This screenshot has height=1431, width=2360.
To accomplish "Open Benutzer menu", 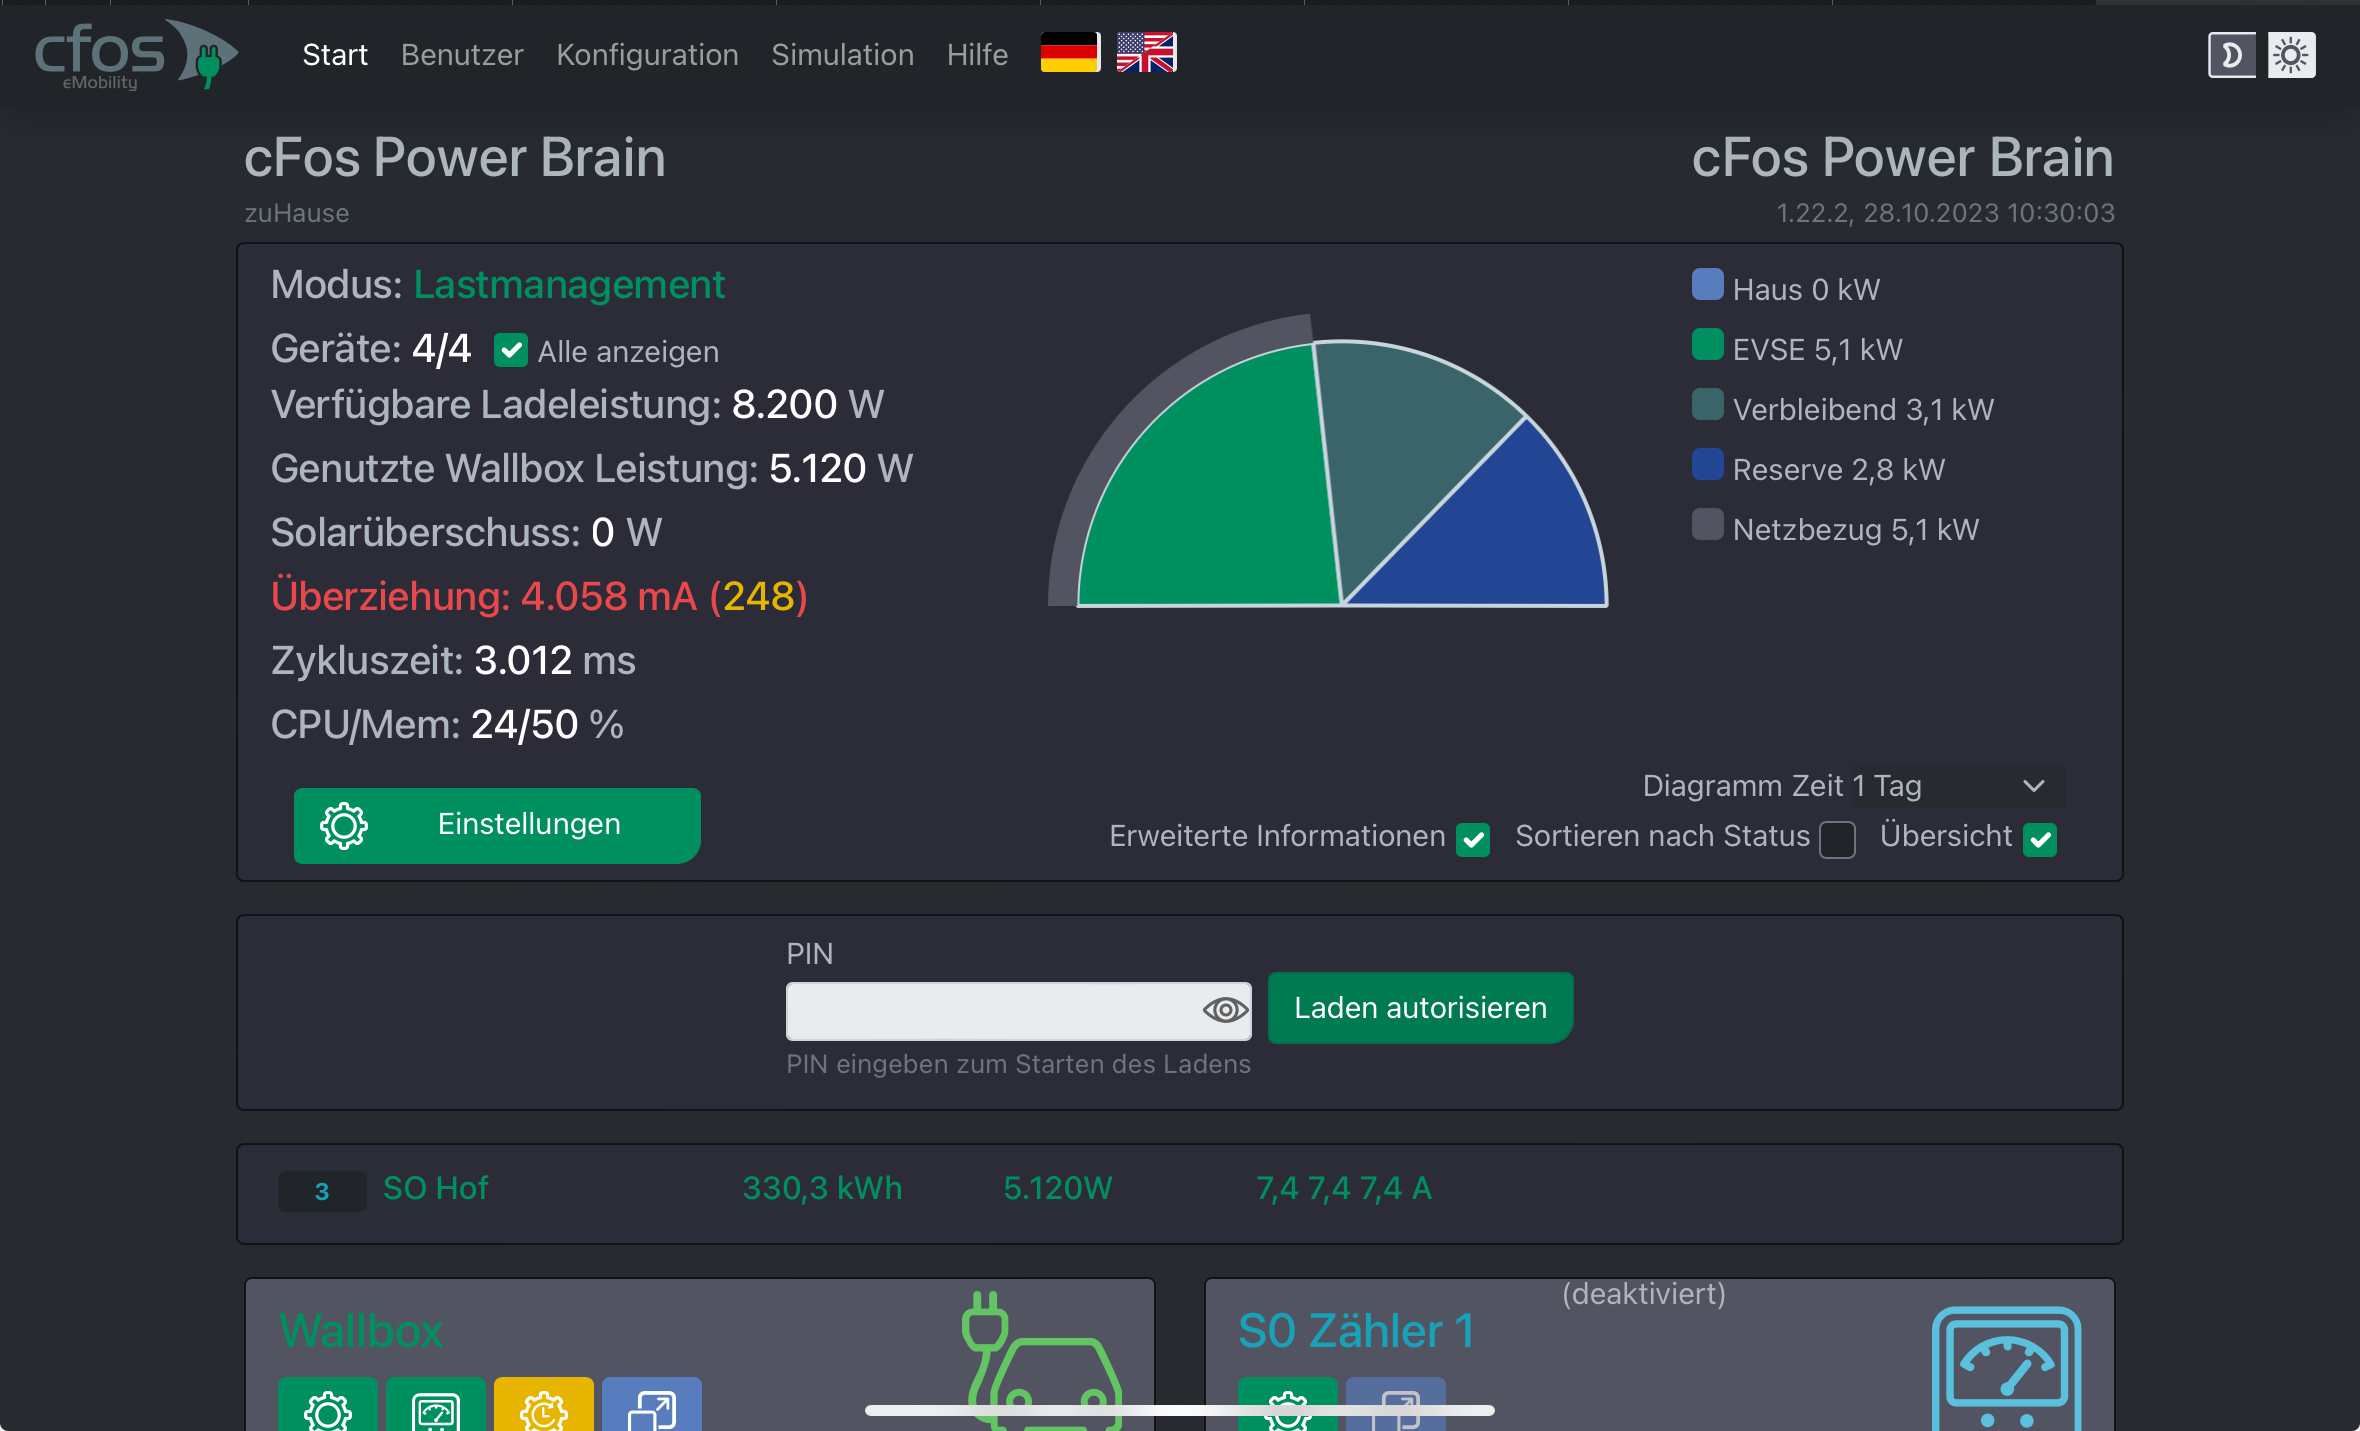I will coord(462,55).
